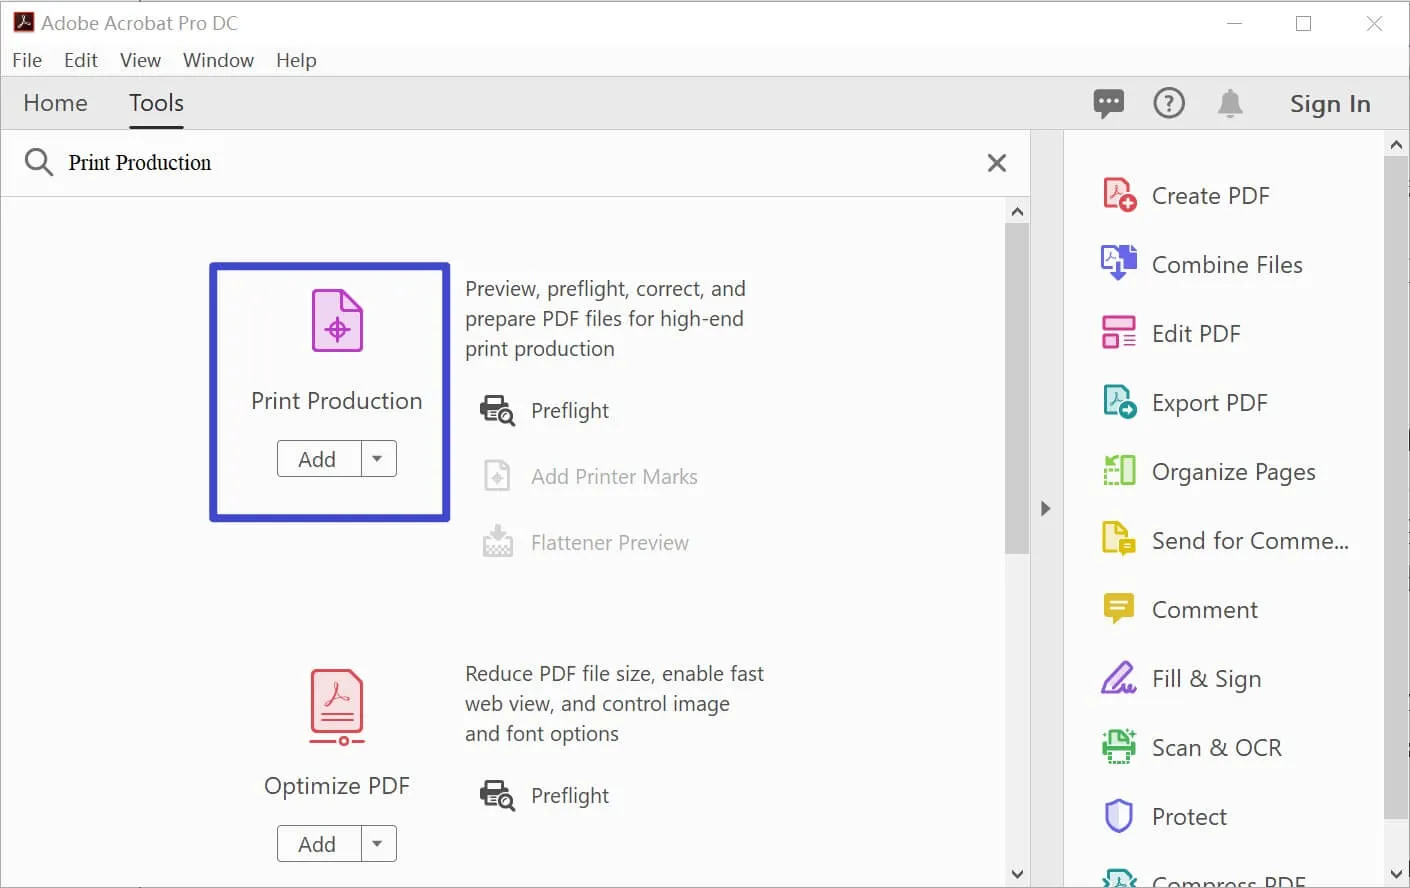Select Export PDF in the side pane
Image resolution: width=1410 pixels, height=888 pixels.
[1210, 403]
